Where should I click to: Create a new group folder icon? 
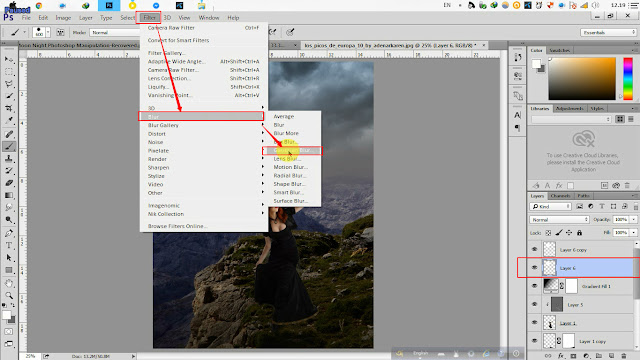599,356
